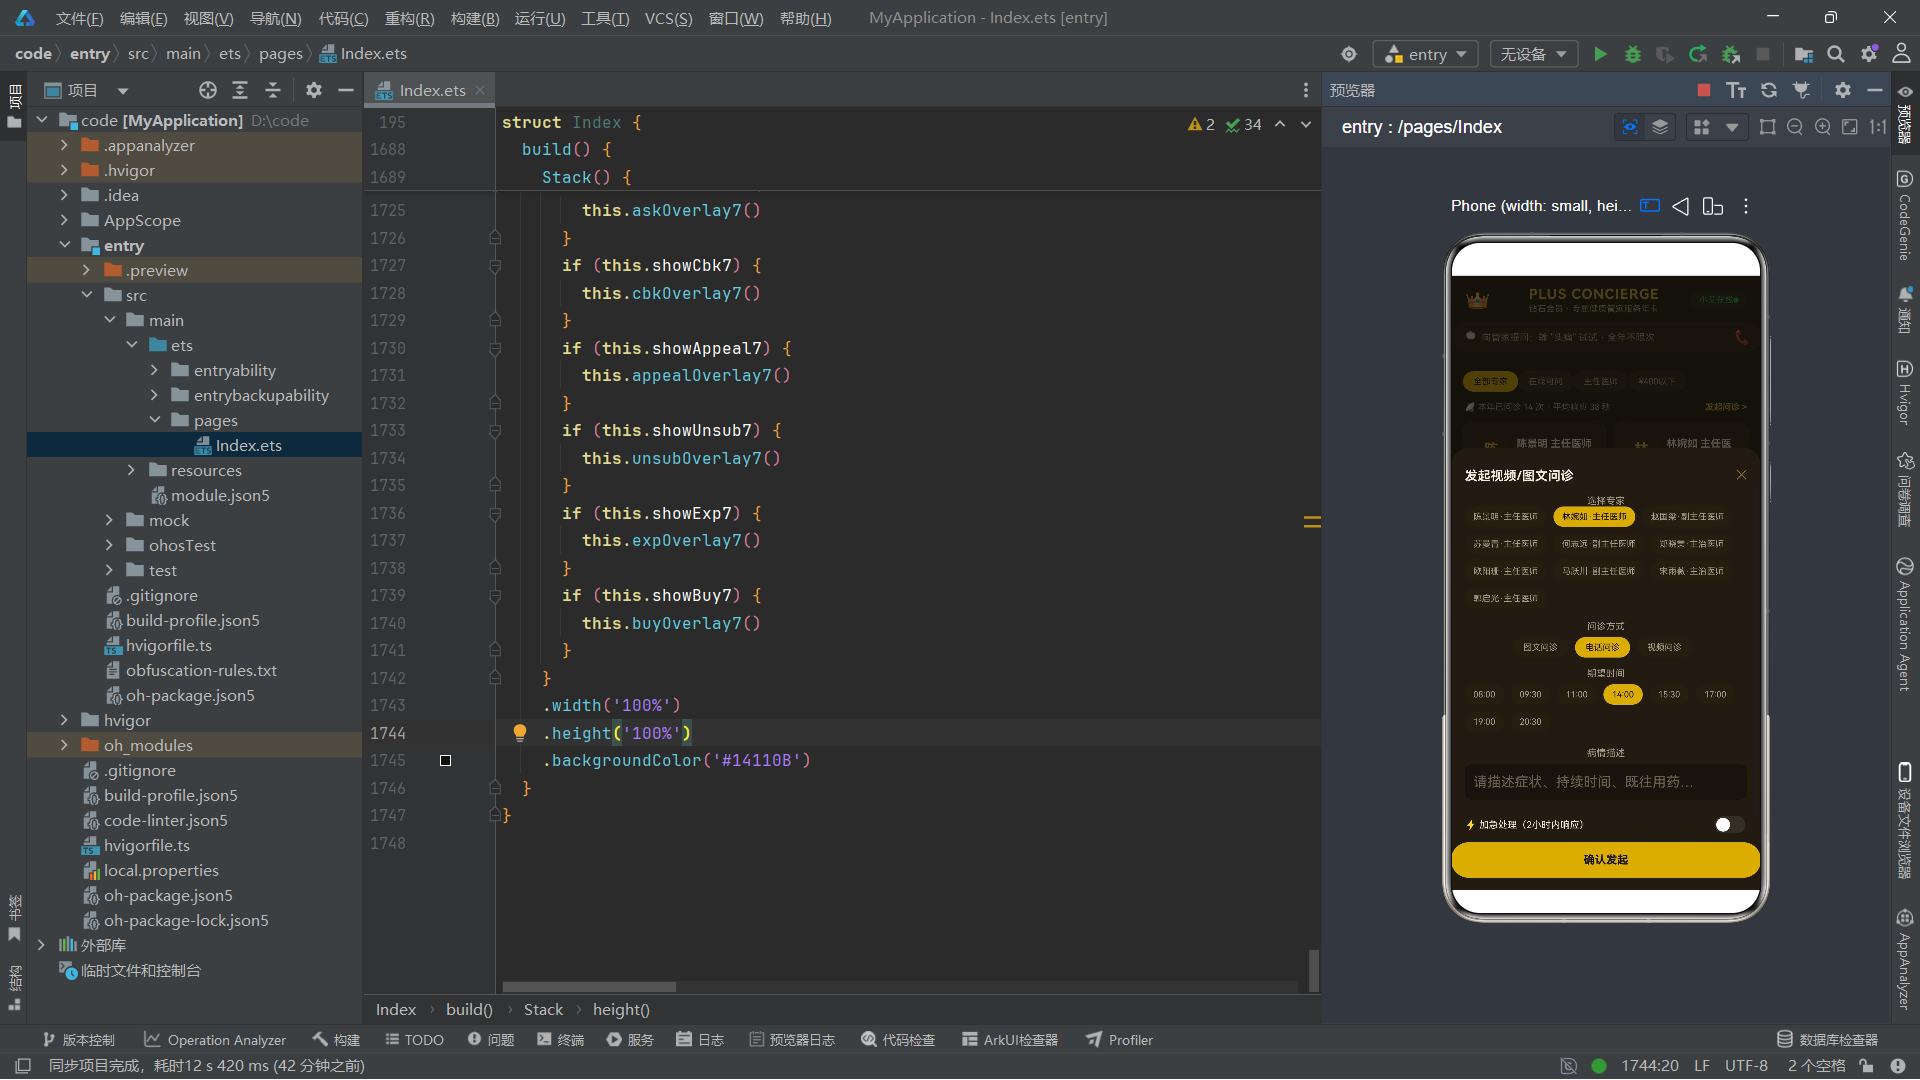The image size is (1920, 1080).
Task: Select 图文问诊 consultation option in preview
Action: (x=1540, y=647)
